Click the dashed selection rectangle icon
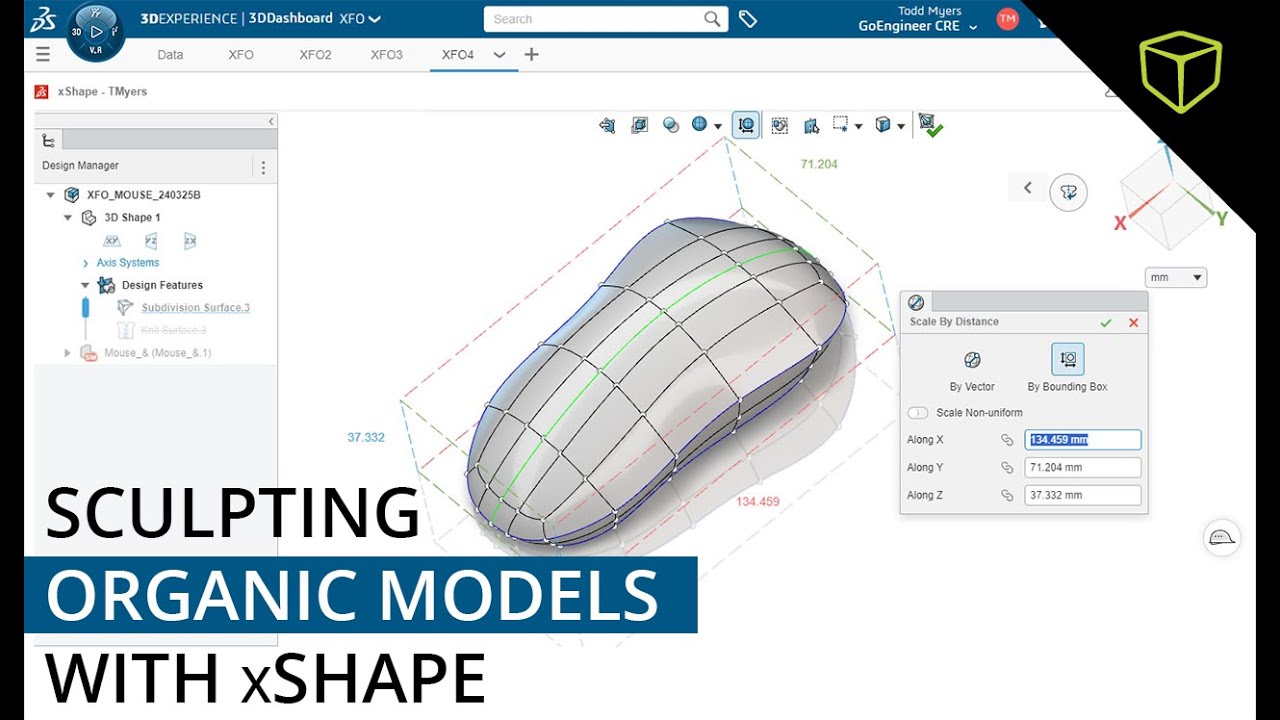The width and height of the screenshot is (1280, 720). pyautogui.click(x=840, y=125)
